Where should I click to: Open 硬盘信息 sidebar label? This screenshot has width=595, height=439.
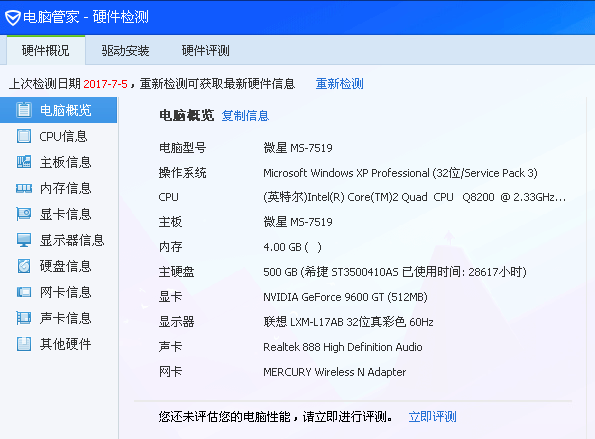point(66,266)
